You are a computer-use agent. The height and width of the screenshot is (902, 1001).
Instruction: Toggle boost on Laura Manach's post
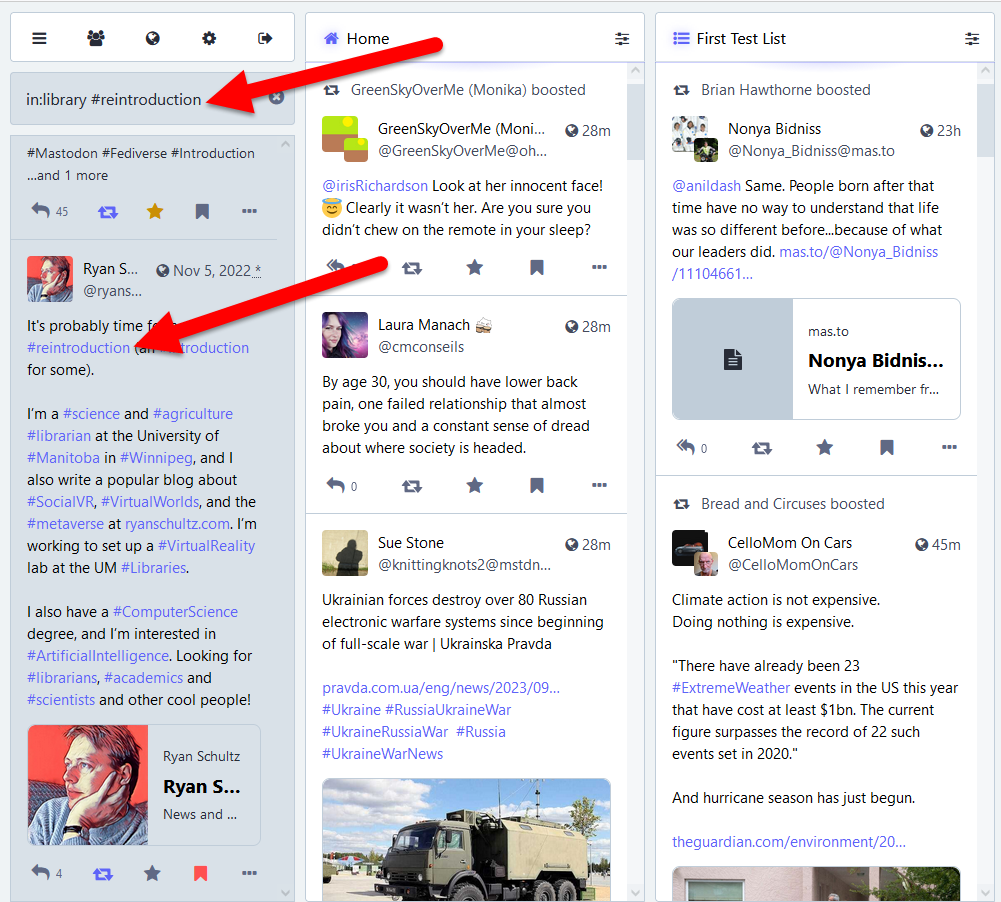(411, 486)
